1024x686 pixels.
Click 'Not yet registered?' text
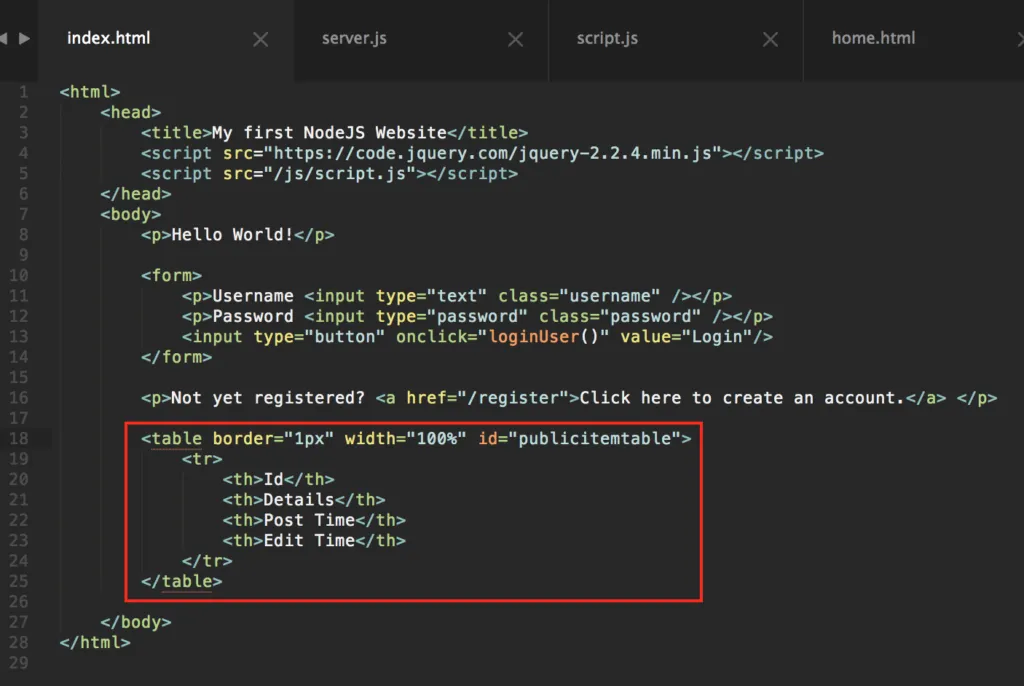(x=268, y=398)
